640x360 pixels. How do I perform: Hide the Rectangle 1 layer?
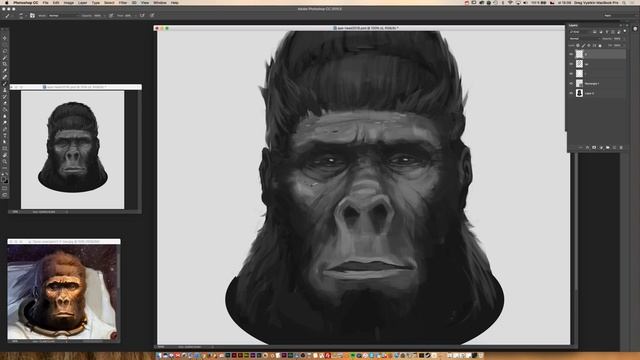(571, 83)
